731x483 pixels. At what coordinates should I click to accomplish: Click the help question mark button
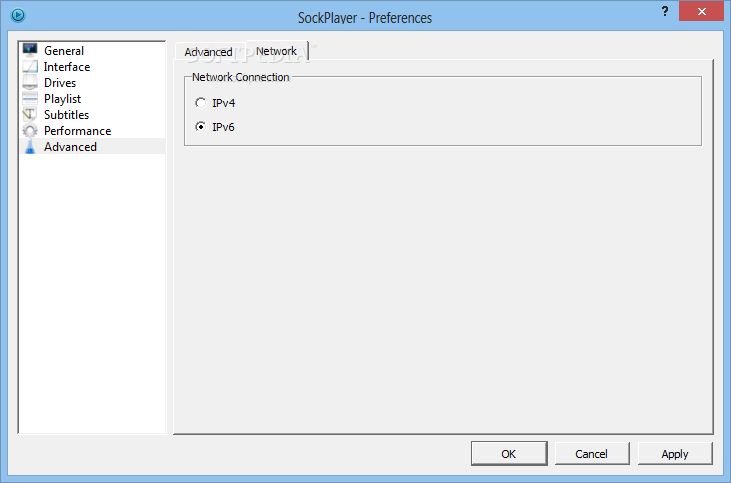[665, 11]
